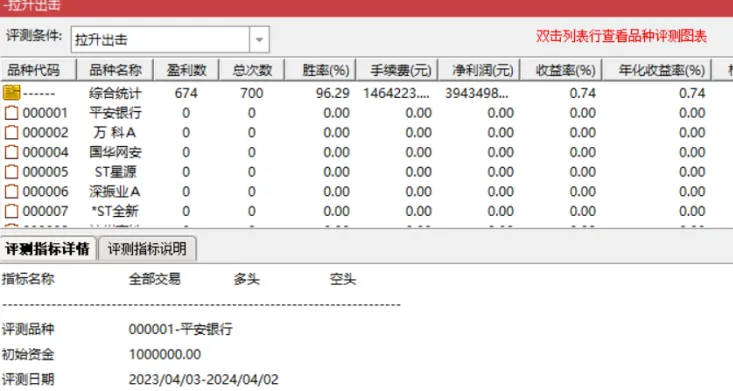Sort by 净利润(元) column header

pyautogui.click(x=479, y=70)
